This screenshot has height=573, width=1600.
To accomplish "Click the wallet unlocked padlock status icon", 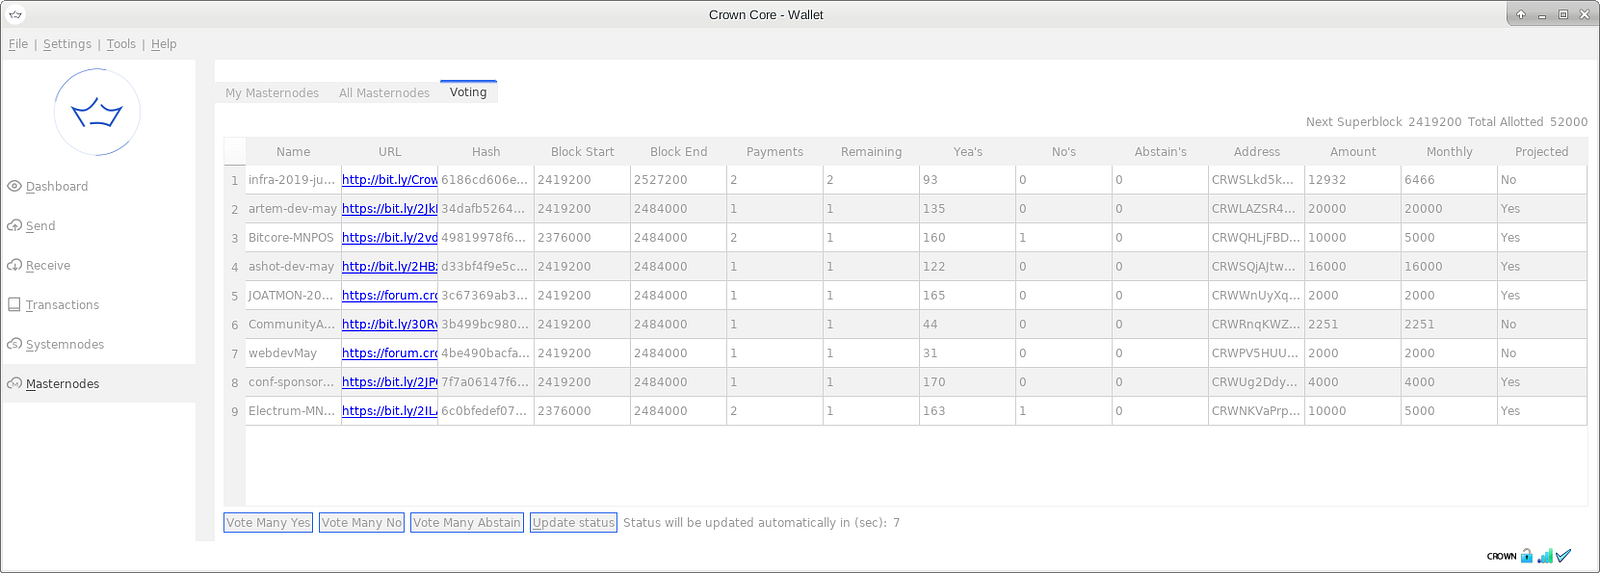I will [x=1526, y=556].
